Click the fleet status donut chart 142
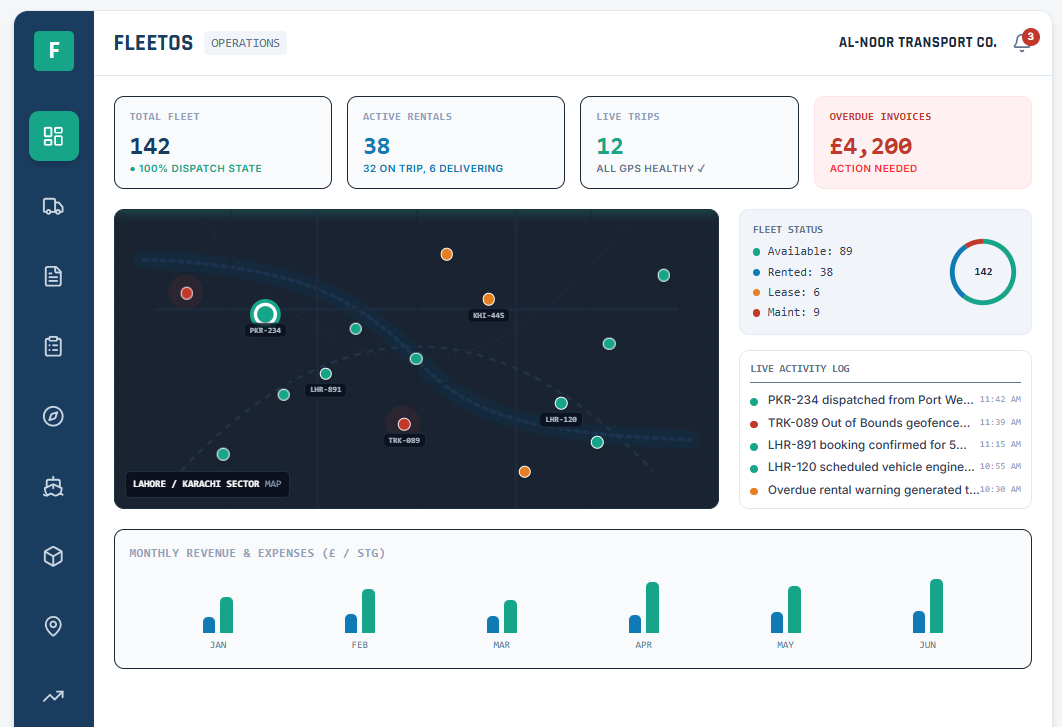This screenshot has width=1062, height=727. [x=983, y=272]
